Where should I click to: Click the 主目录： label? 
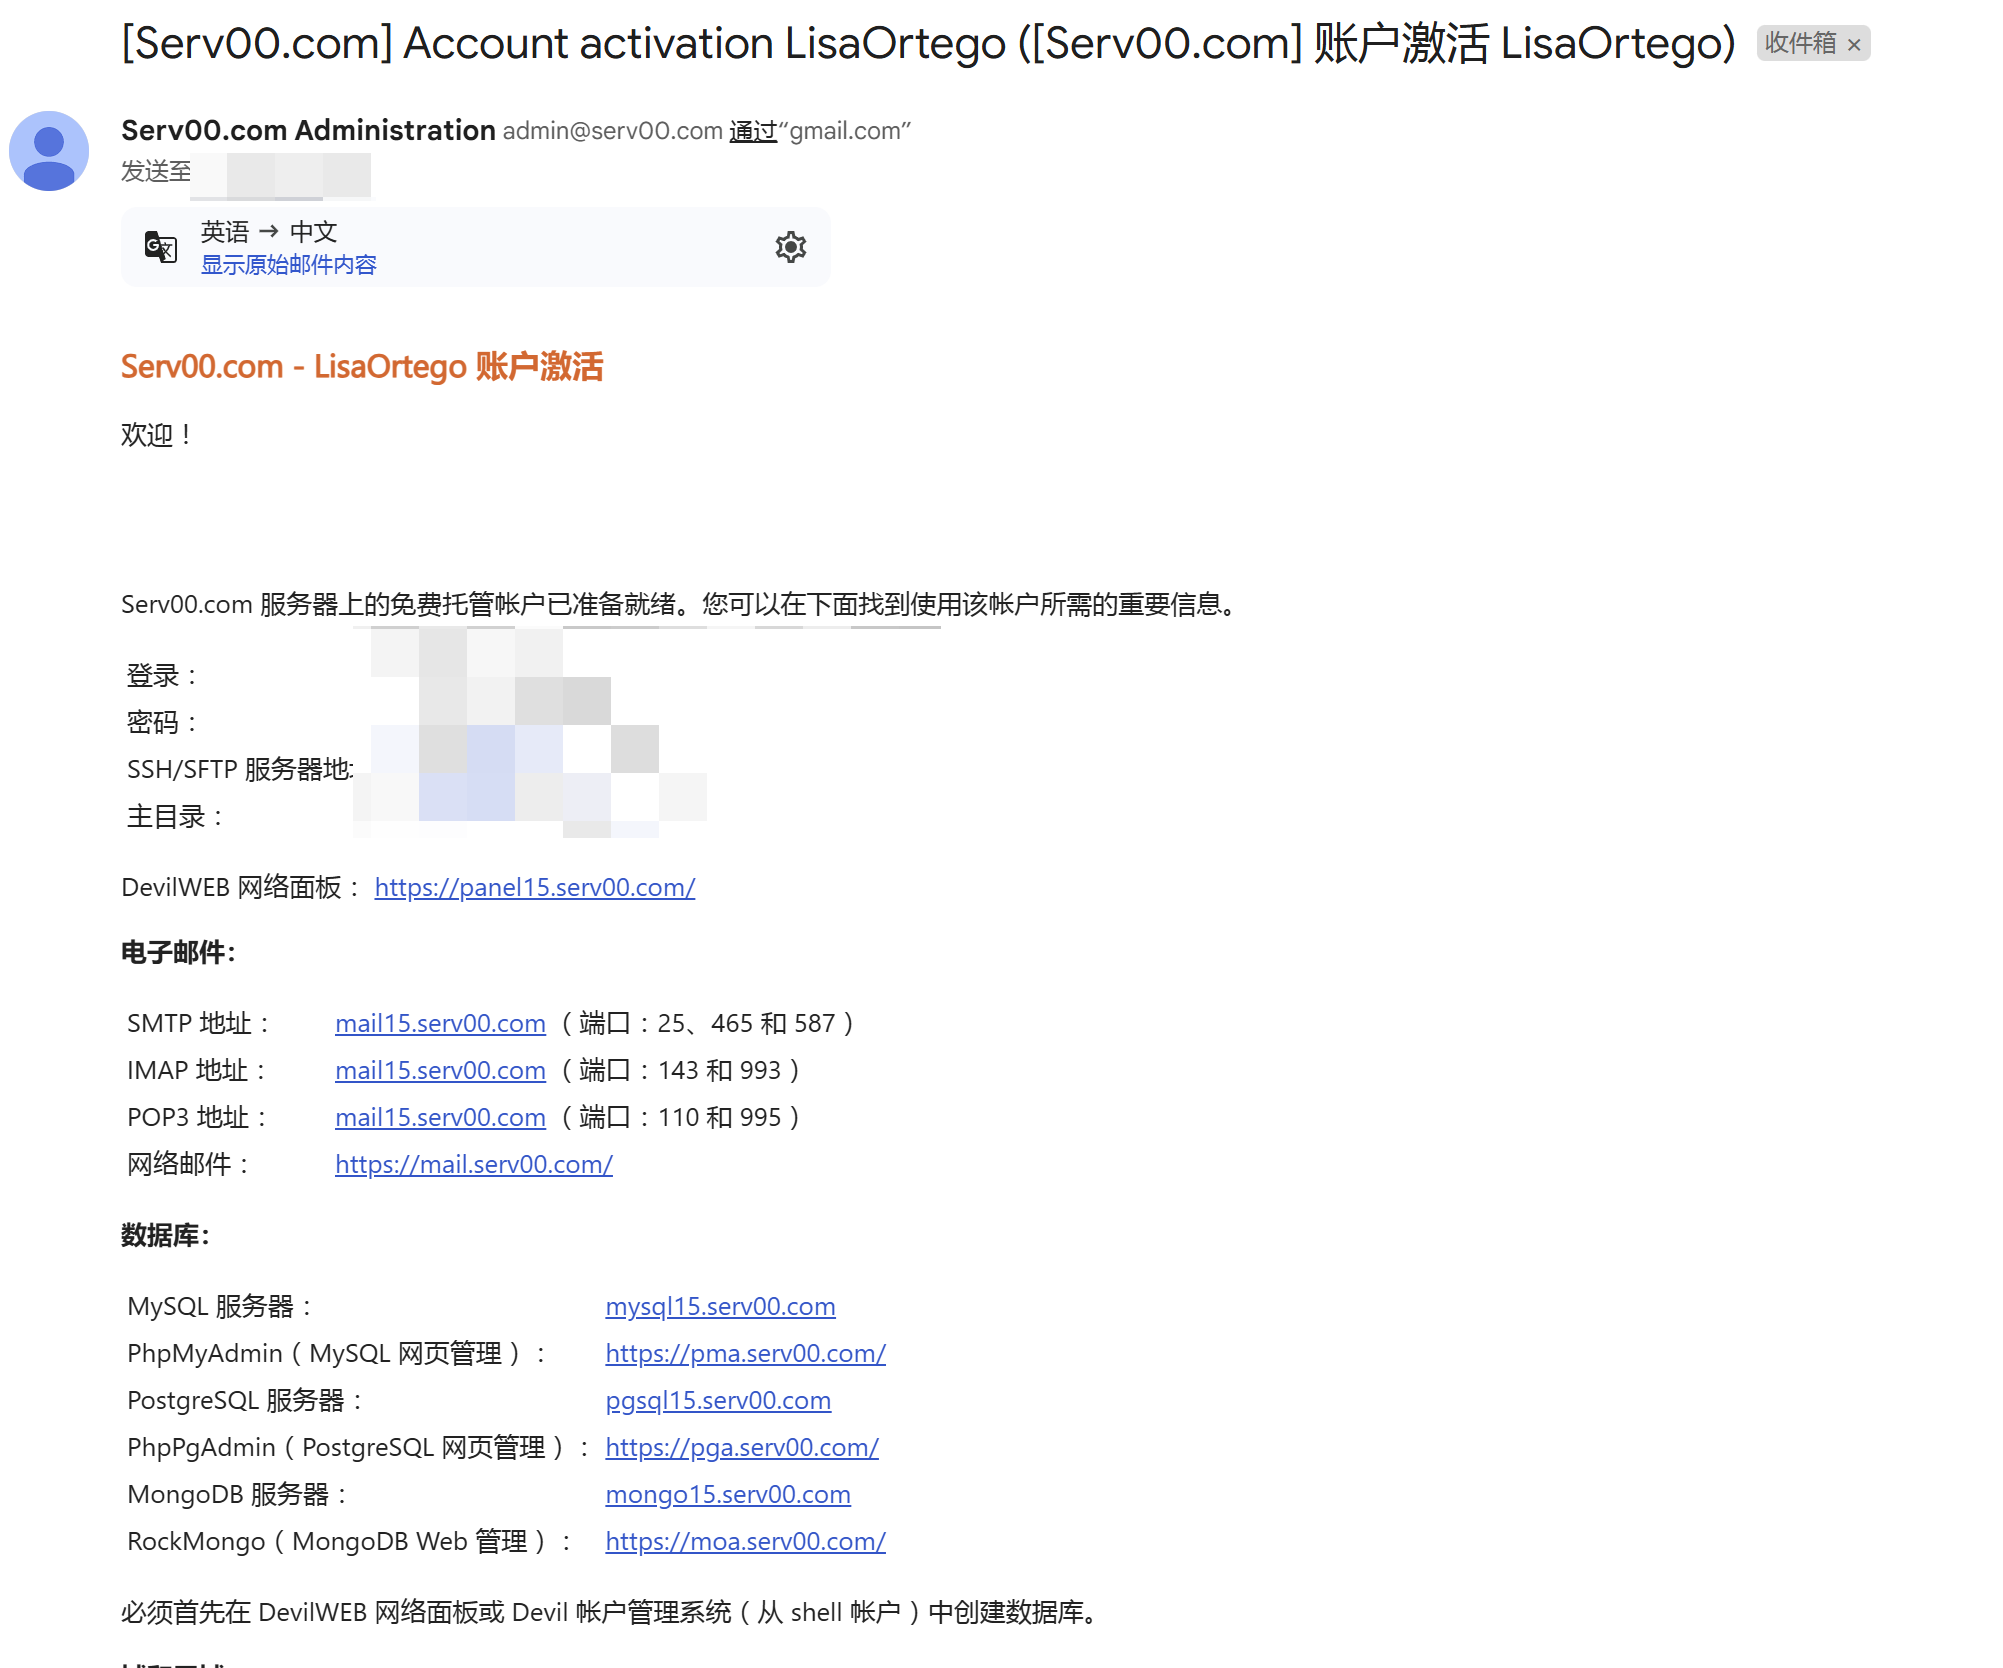[176, 817]
